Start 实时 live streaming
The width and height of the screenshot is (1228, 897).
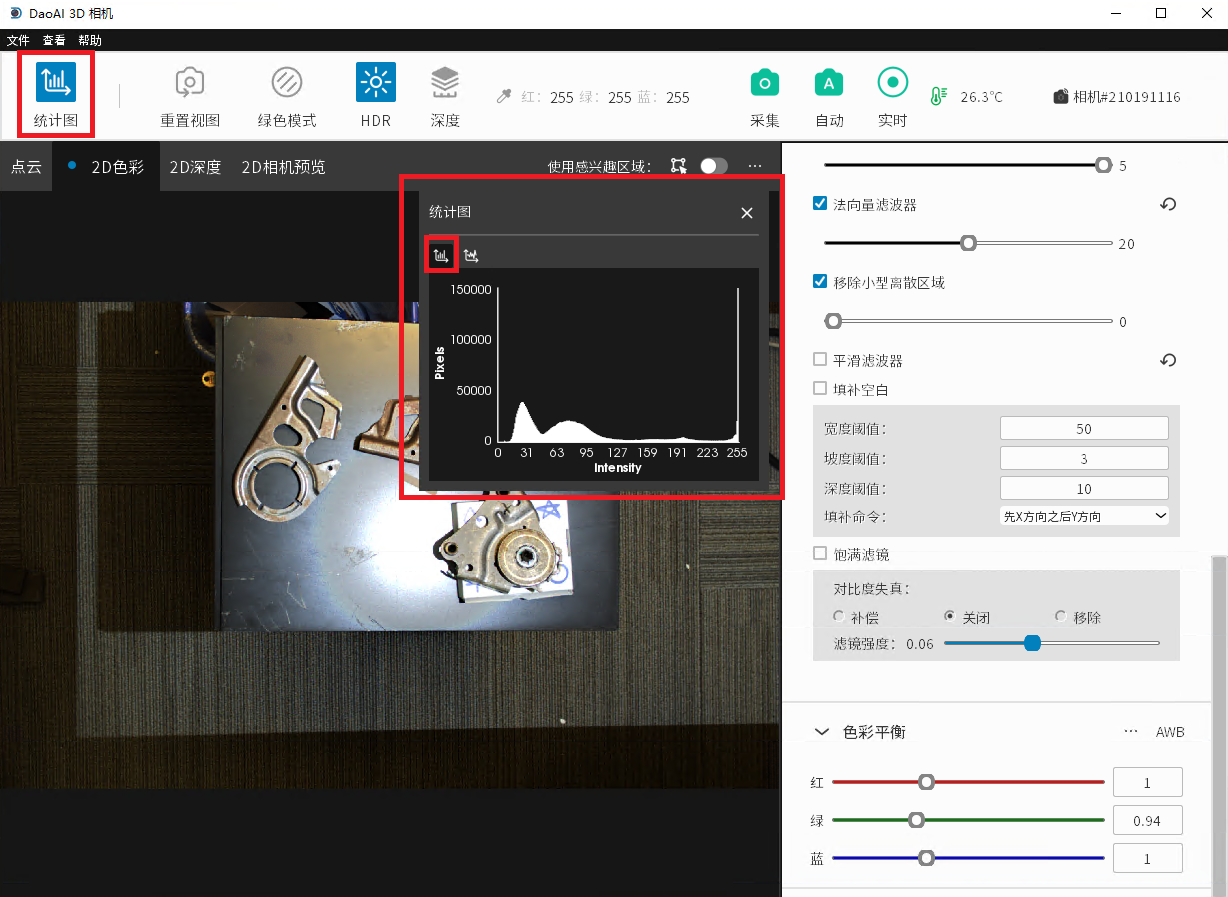892,83
